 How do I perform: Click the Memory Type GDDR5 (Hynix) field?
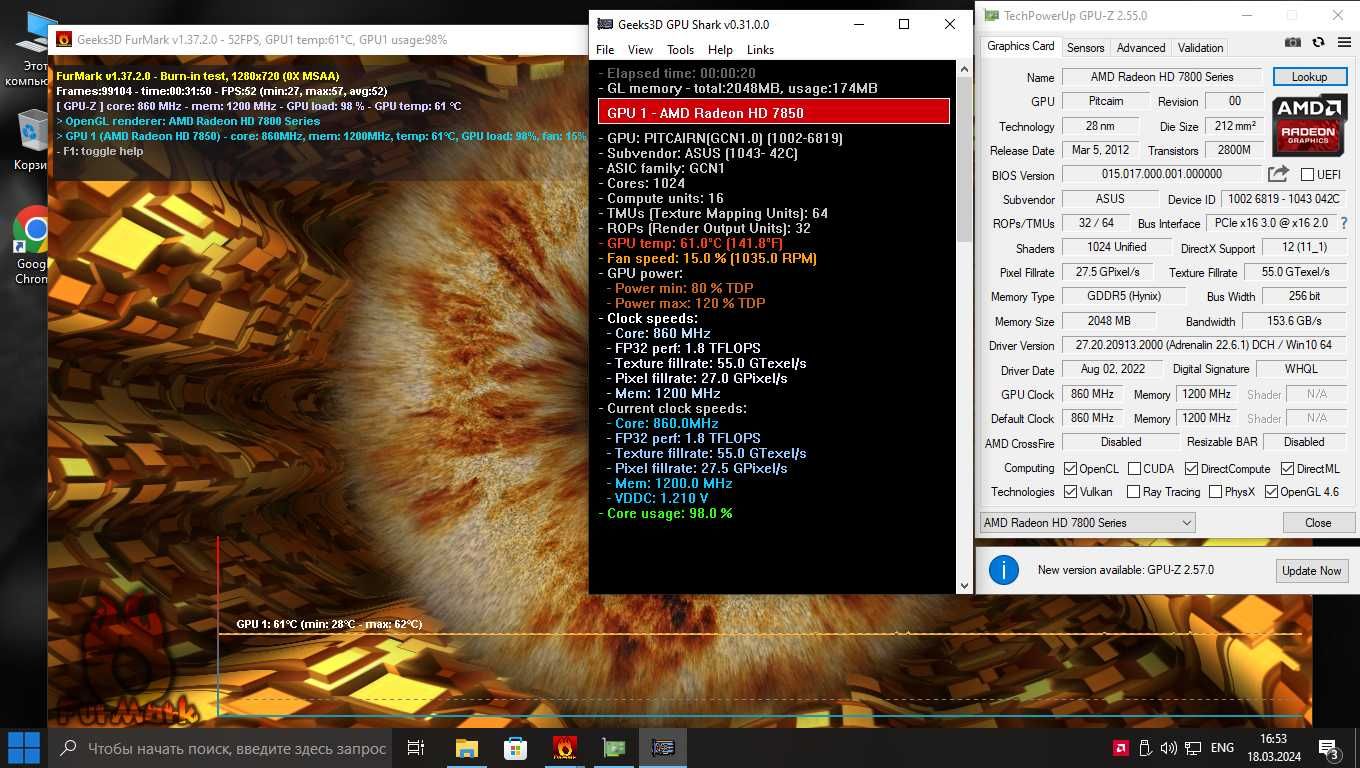coord(1124,296)
